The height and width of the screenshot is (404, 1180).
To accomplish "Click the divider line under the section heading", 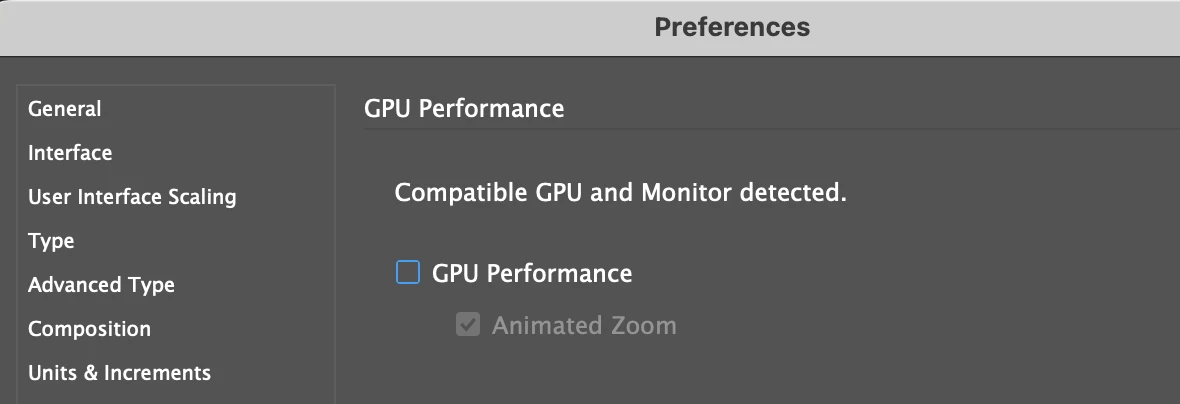I will click(770, 128).
